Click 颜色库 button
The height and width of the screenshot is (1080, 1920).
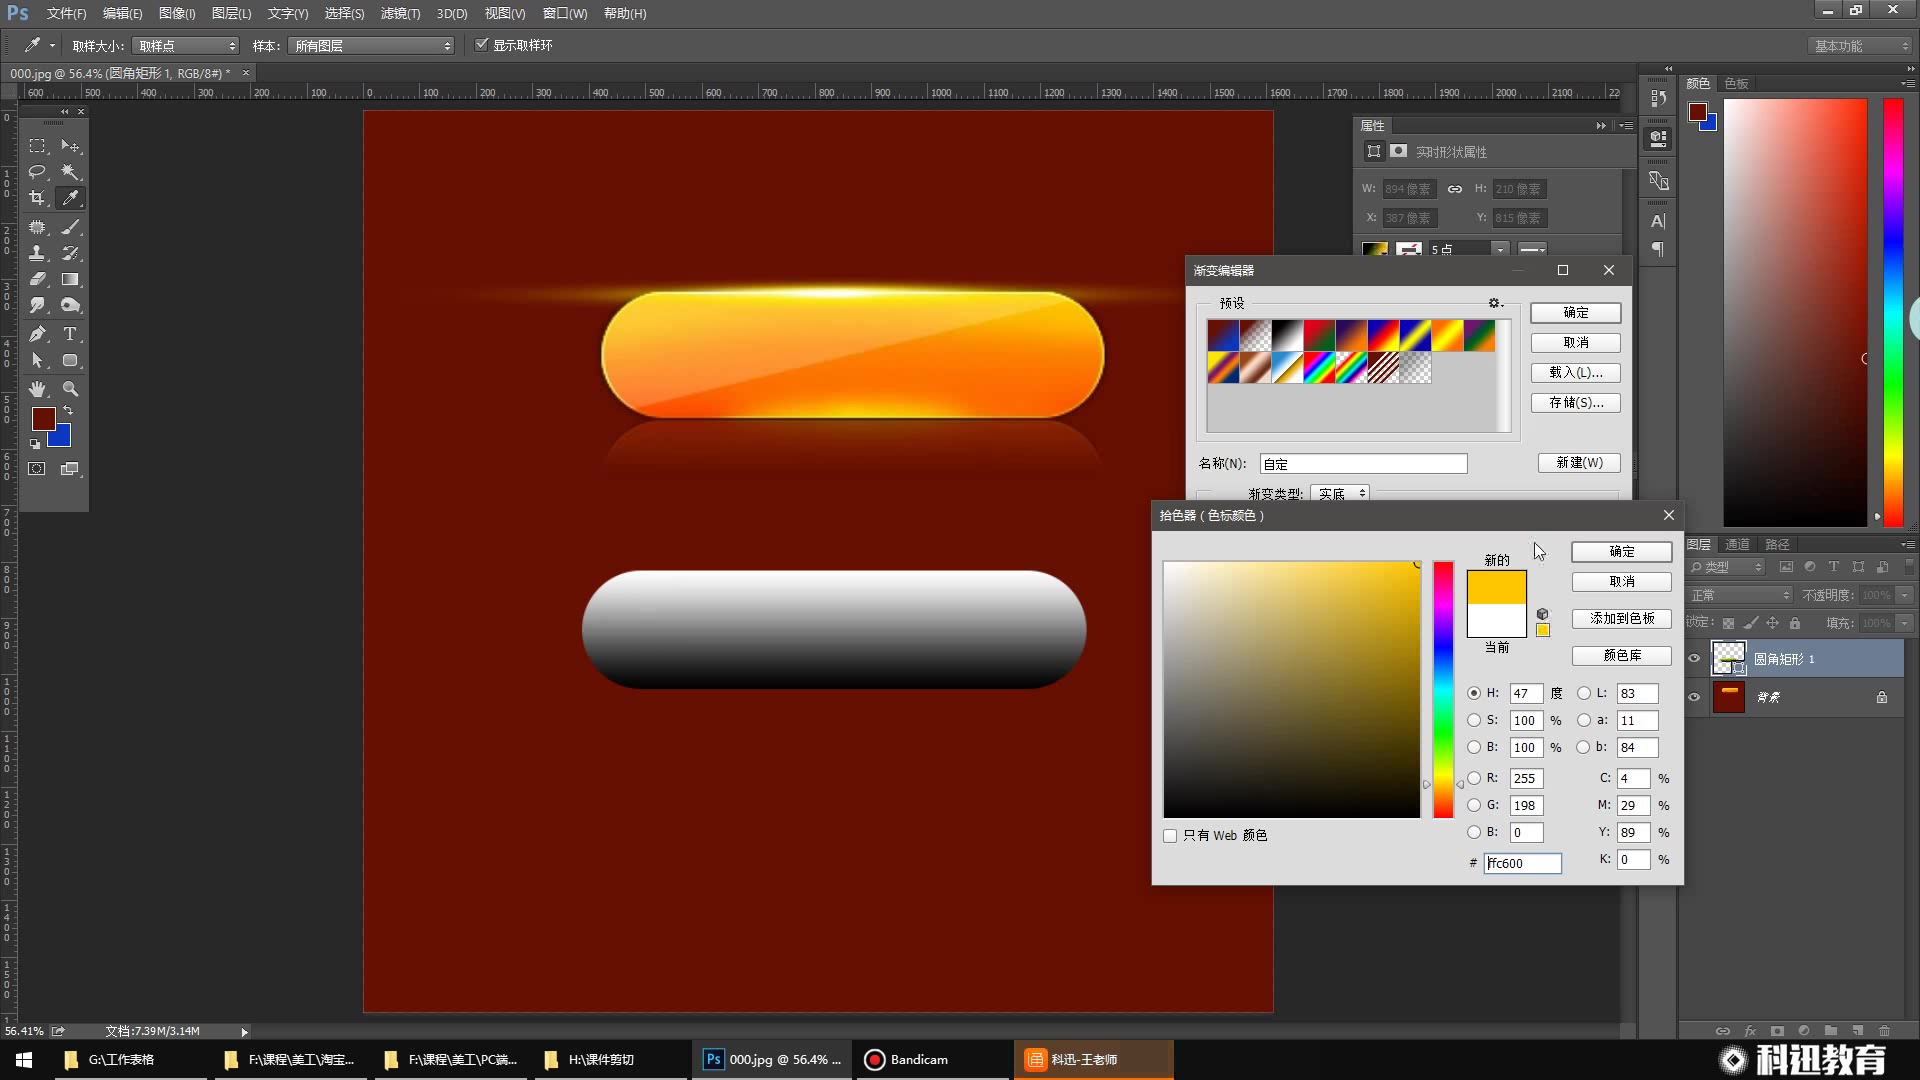click(1622, 656)
